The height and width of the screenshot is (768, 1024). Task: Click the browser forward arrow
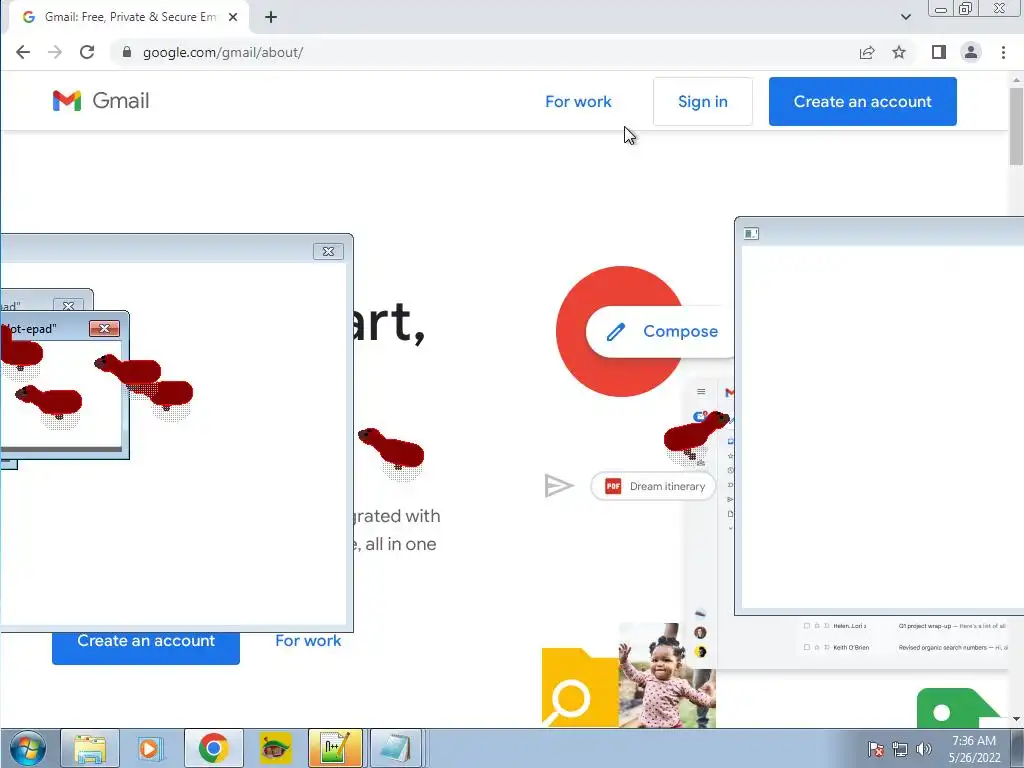point(55,52)
